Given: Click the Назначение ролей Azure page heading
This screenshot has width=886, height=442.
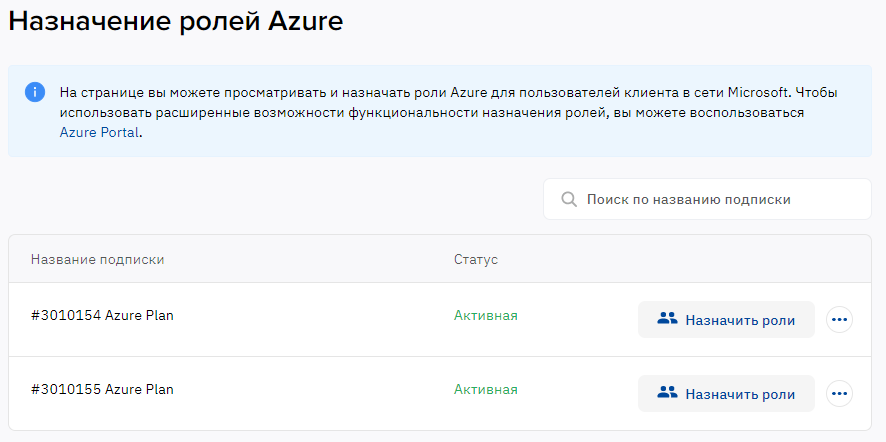Looking at the screenshot, I should pos(176,21).
